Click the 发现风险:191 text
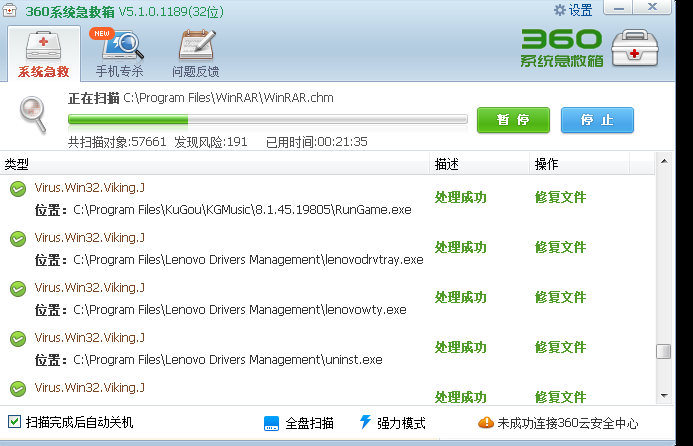 pos(211,142)
